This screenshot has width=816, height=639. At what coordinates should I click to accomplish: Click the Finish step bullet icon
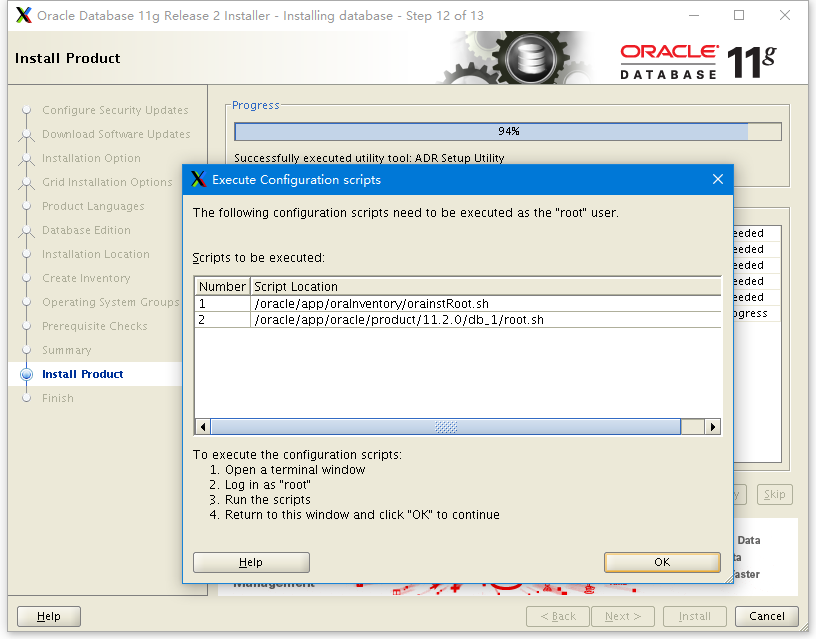[27, 398]
